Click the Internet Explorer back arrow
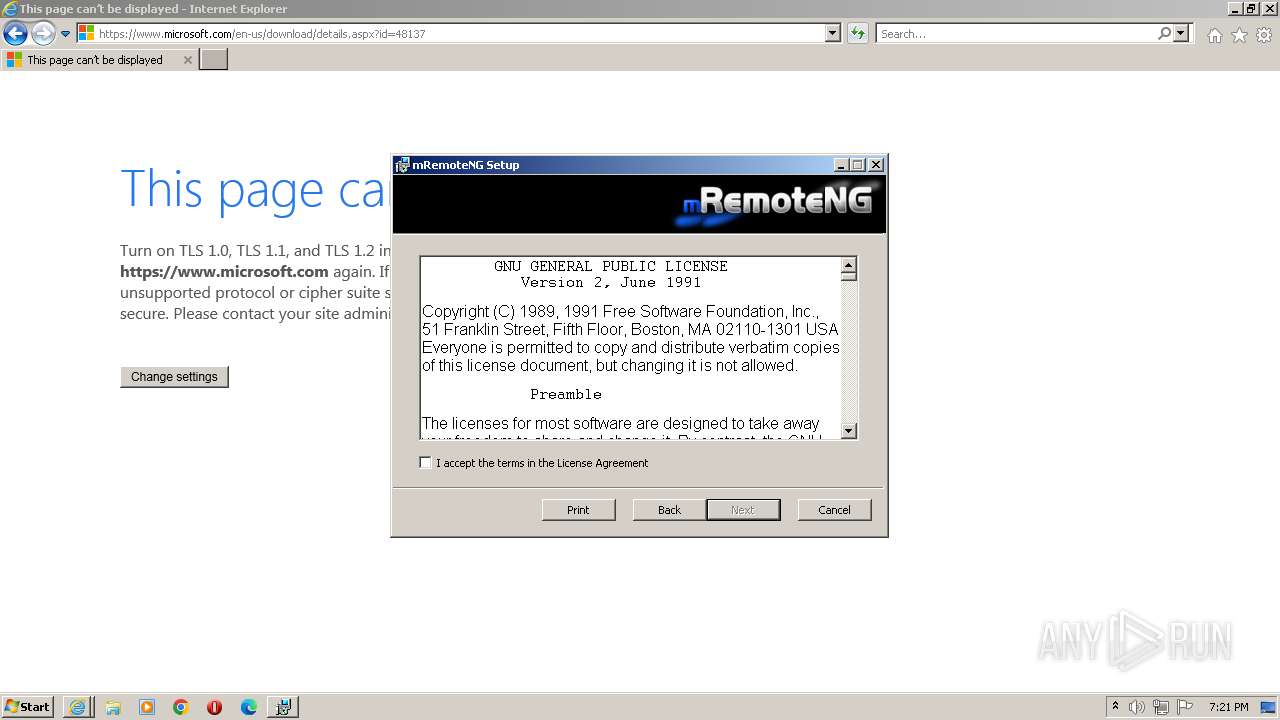 (15, 34)
